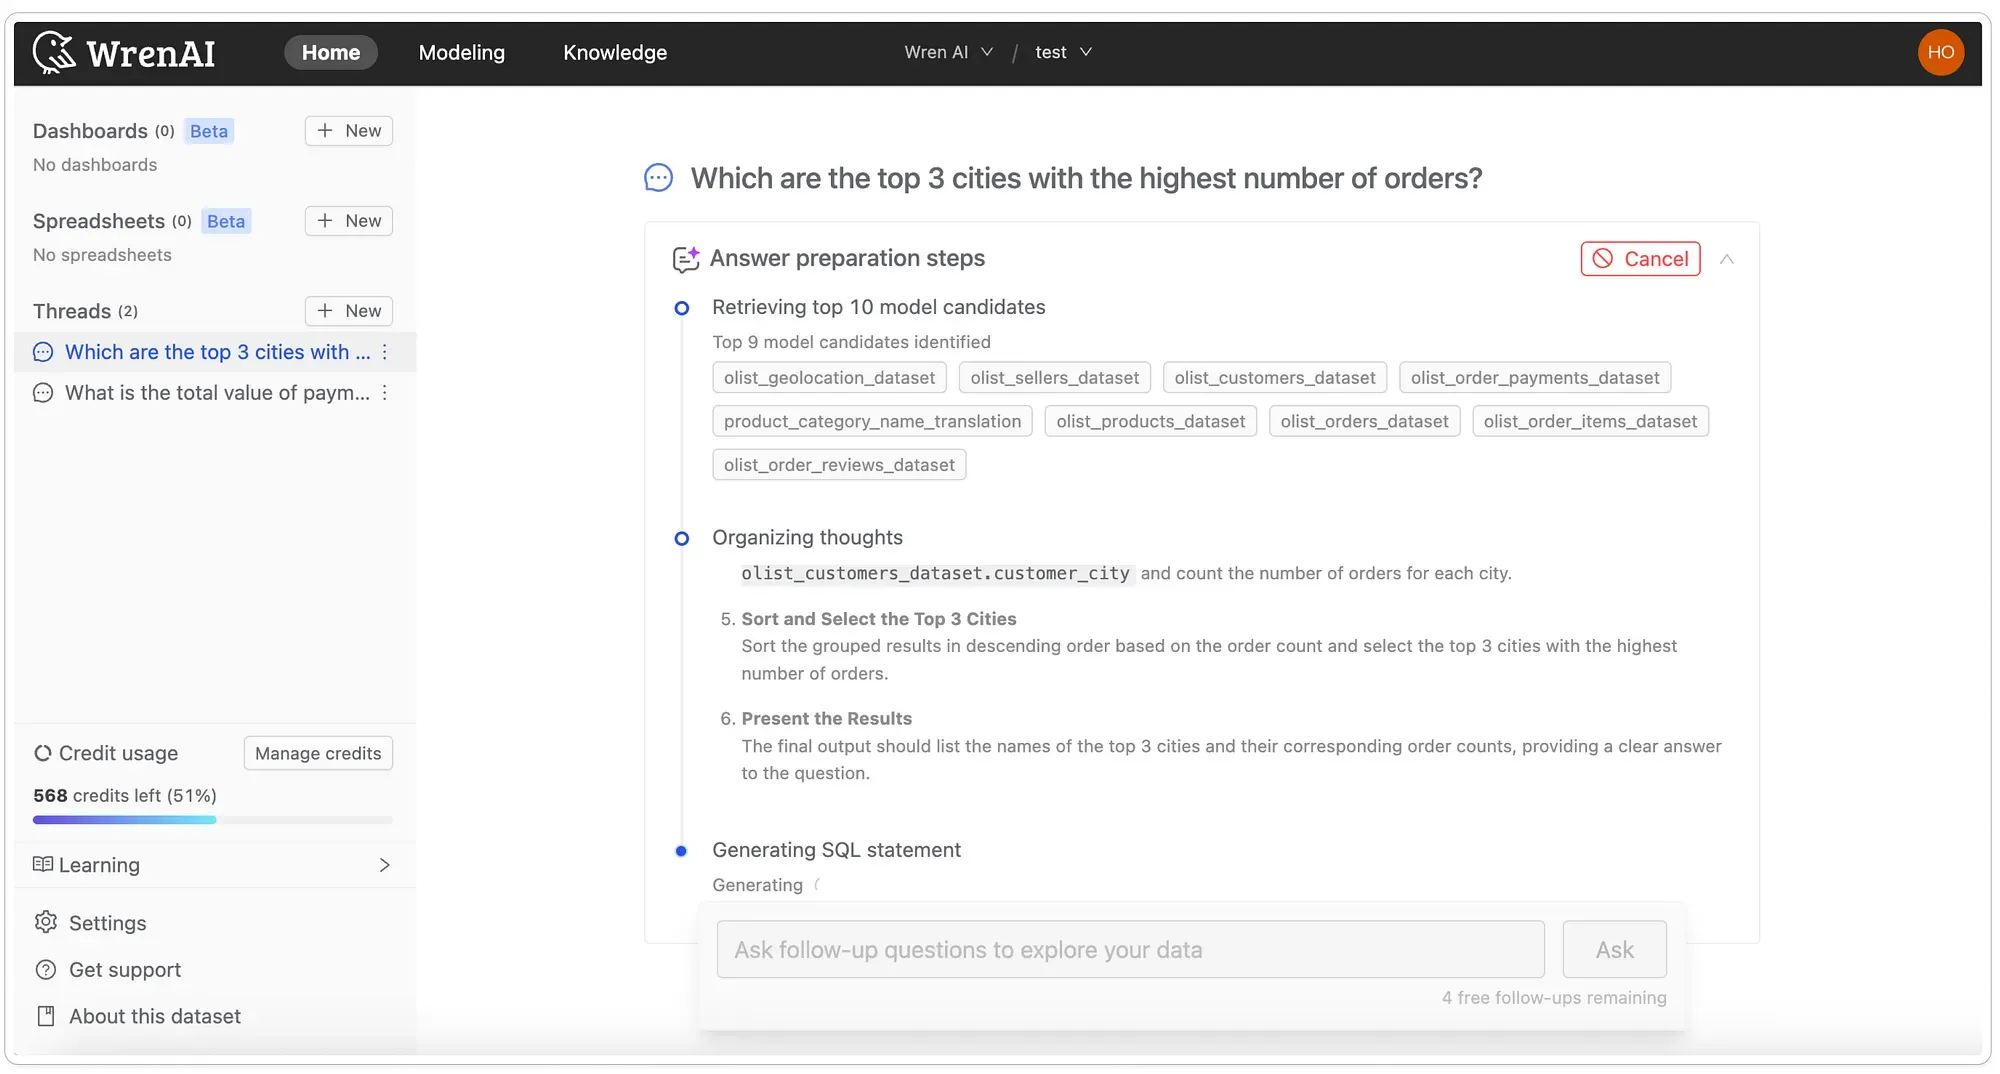Cancel the answer generation
Screen dimensions: 2000x1074
click(x=1640, y=259)
